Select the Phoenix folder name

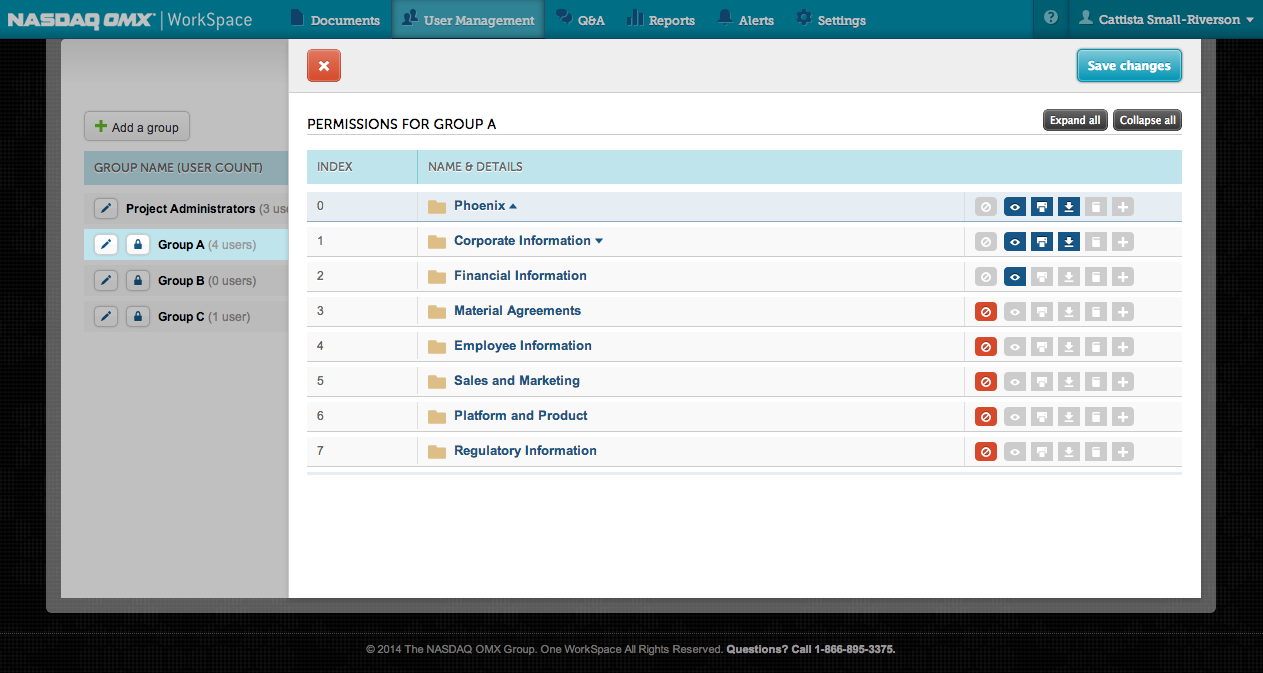pos(480,205)
